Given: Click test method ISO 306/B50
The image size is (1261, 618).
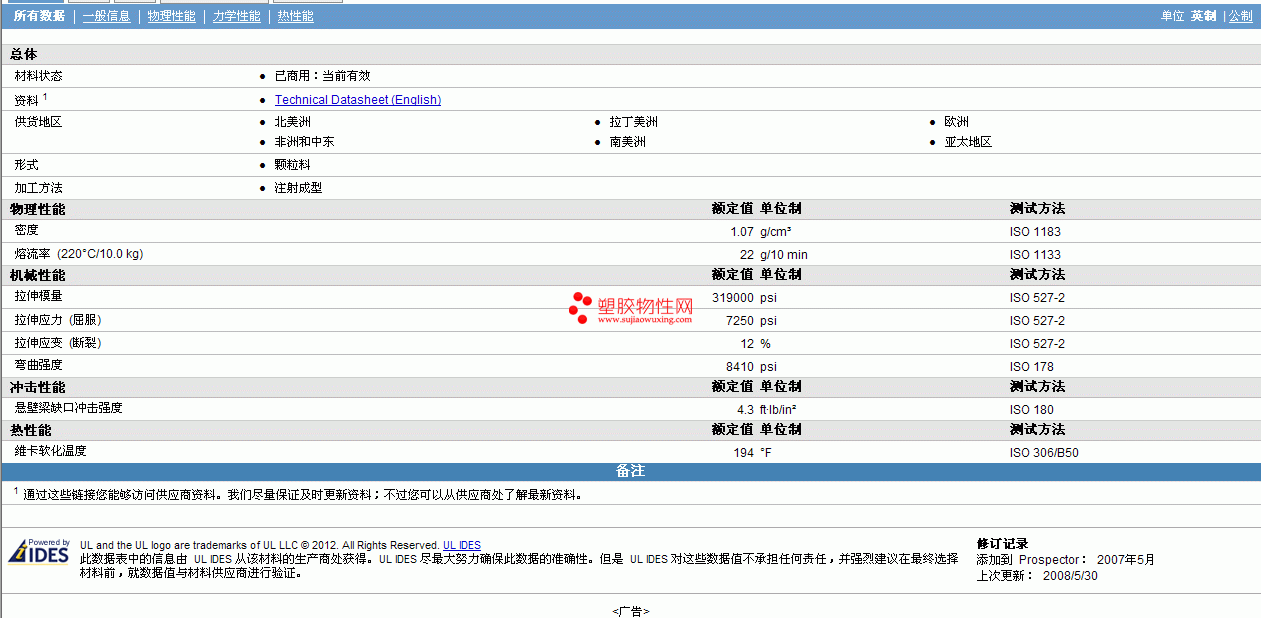Looking at the screenshot, I should tap(1044, 453).
